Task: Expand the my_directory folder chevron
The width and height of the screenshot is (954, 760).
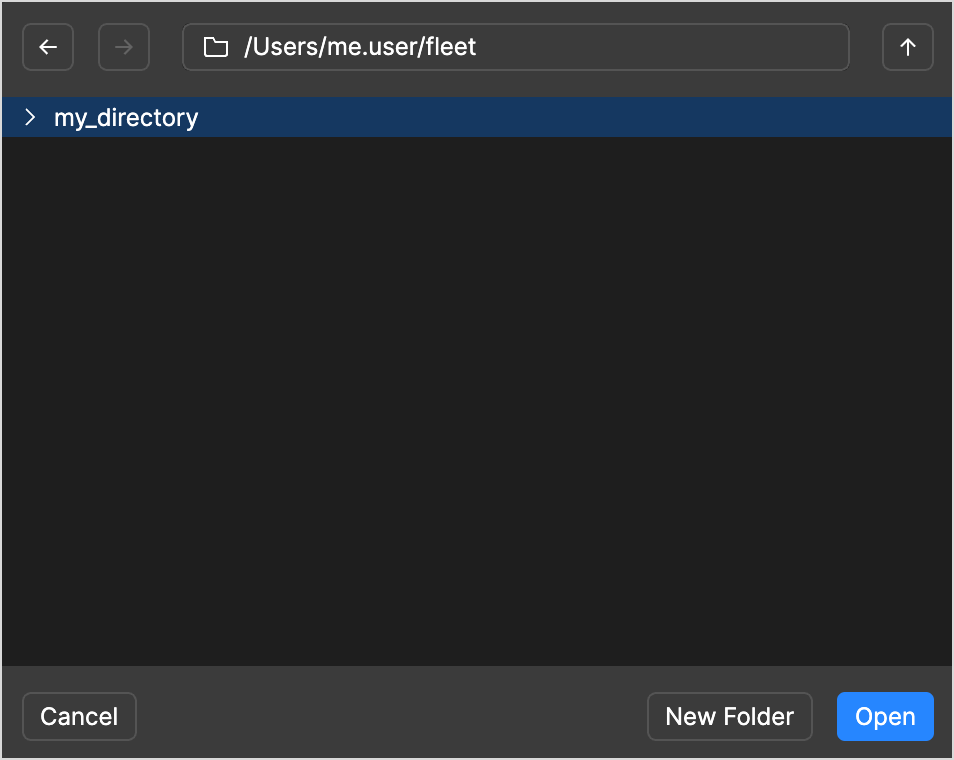Action: pyautogui.click(x=30, y=118)
